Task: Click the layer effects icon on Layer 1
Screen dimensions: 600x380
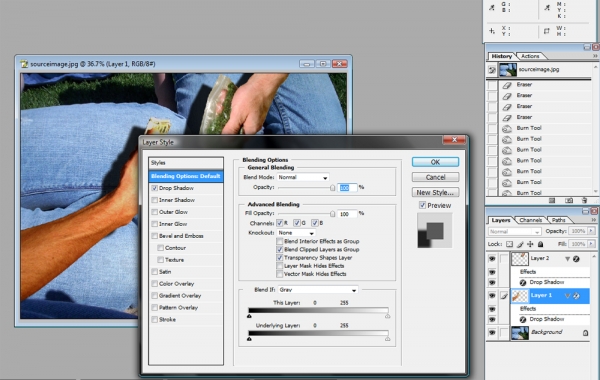Action: pos(576,296)
